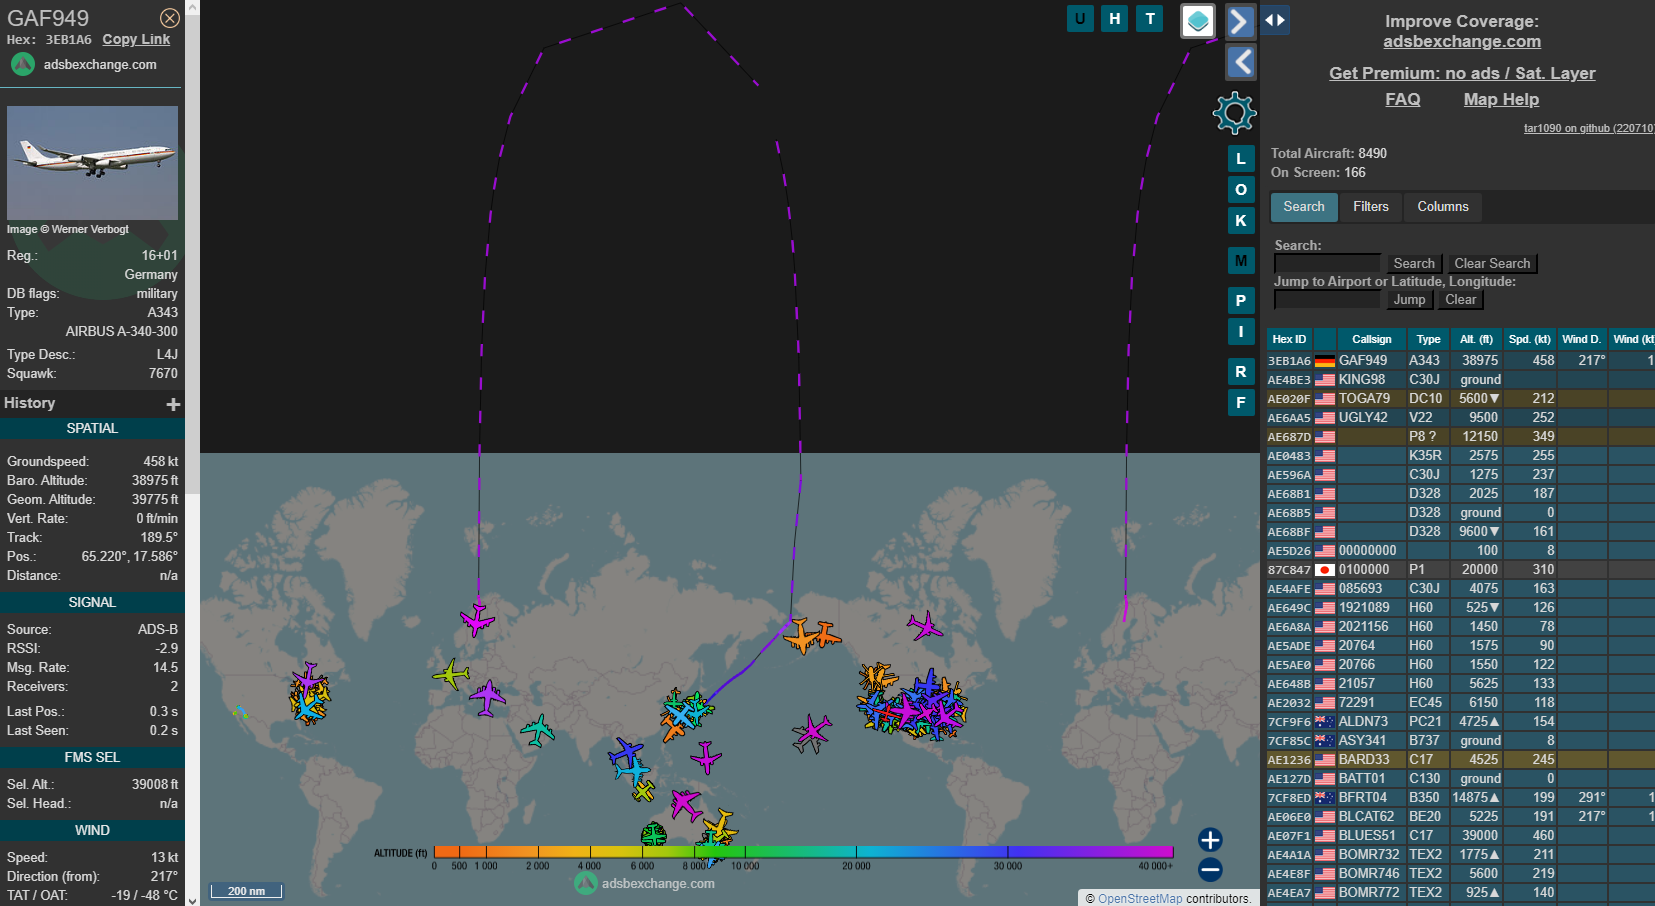Select the UGLY42 row in aircraft table

click(1460, 418)
